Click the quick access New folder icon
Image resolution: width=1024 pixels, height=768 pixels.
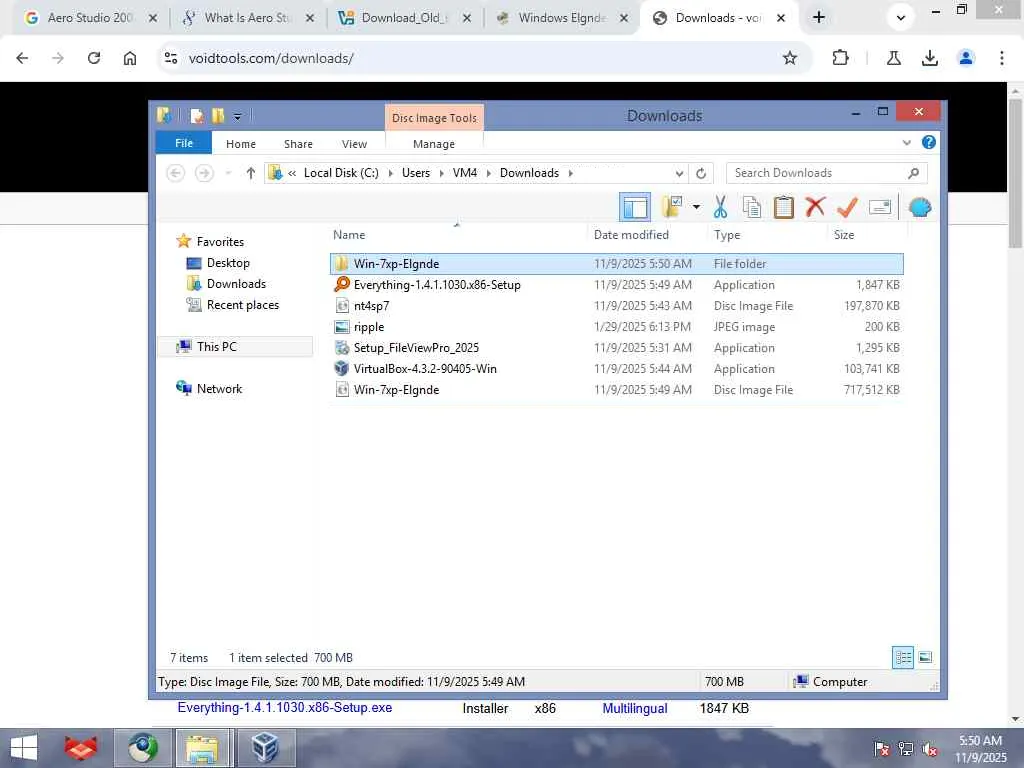click(218, 116)
